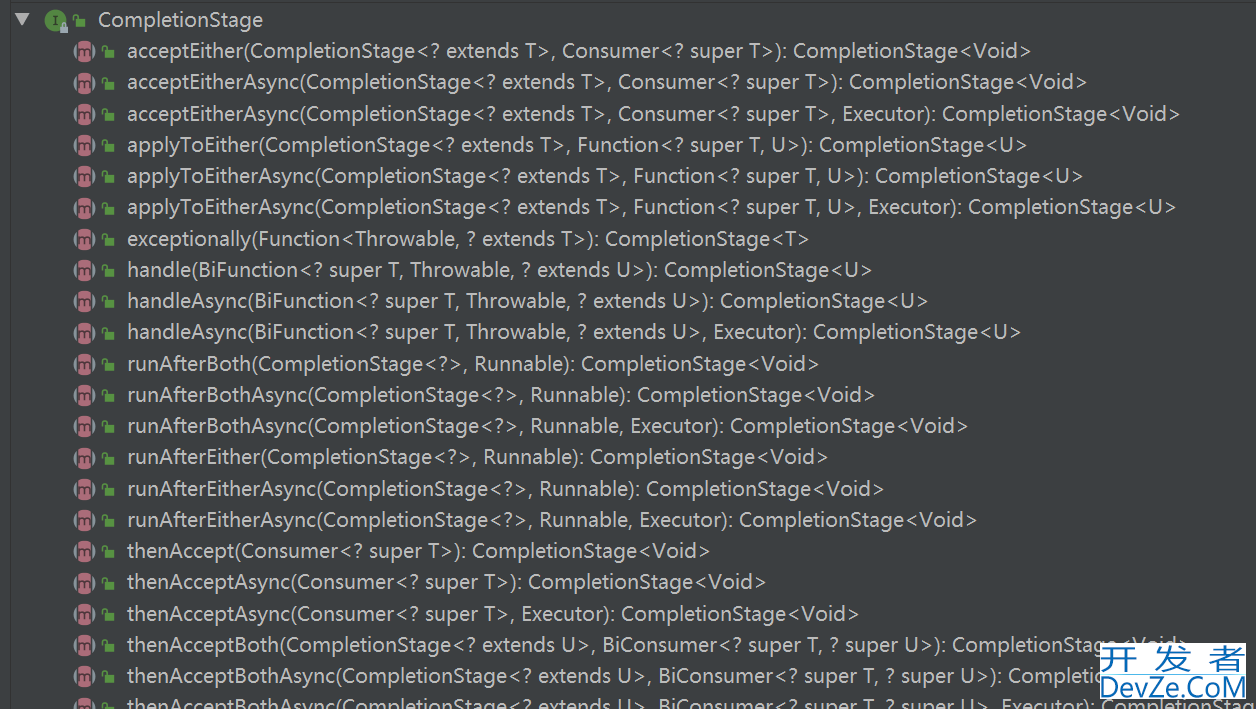Click method icon beside exceptionally
1256x709 pixels.
tap(84, 239)
